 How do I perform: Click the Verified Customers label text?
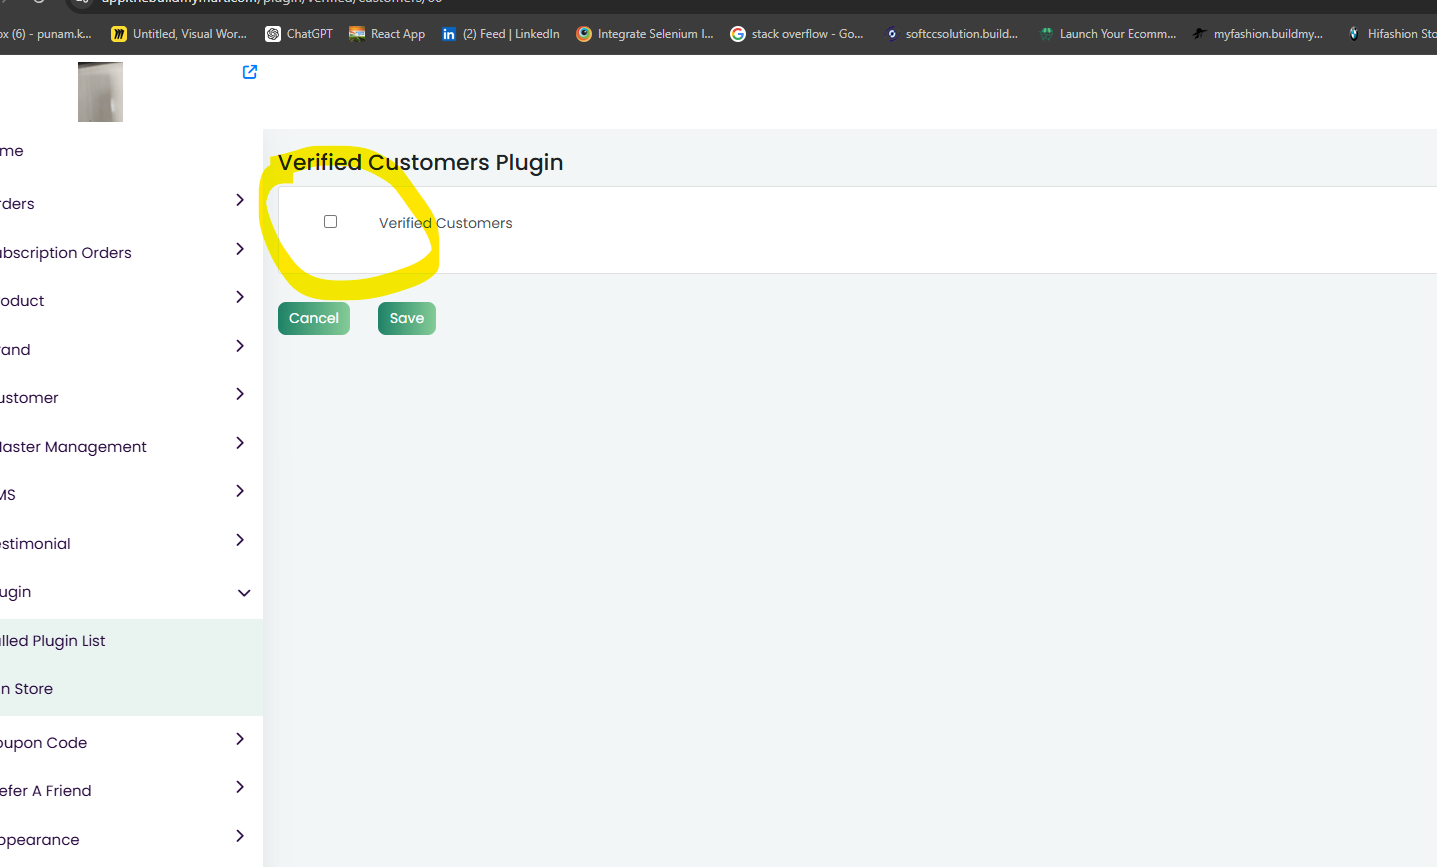pos(445,223)
